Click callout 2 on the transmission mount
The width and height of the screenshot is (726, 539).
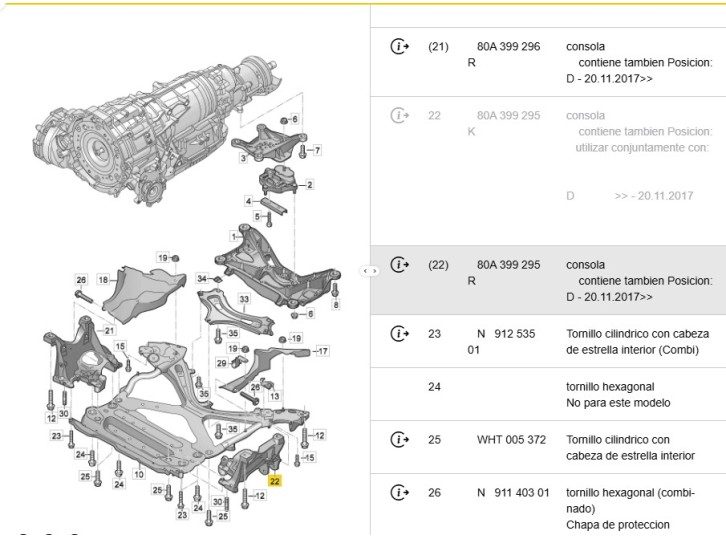click(x=310, y=185)
